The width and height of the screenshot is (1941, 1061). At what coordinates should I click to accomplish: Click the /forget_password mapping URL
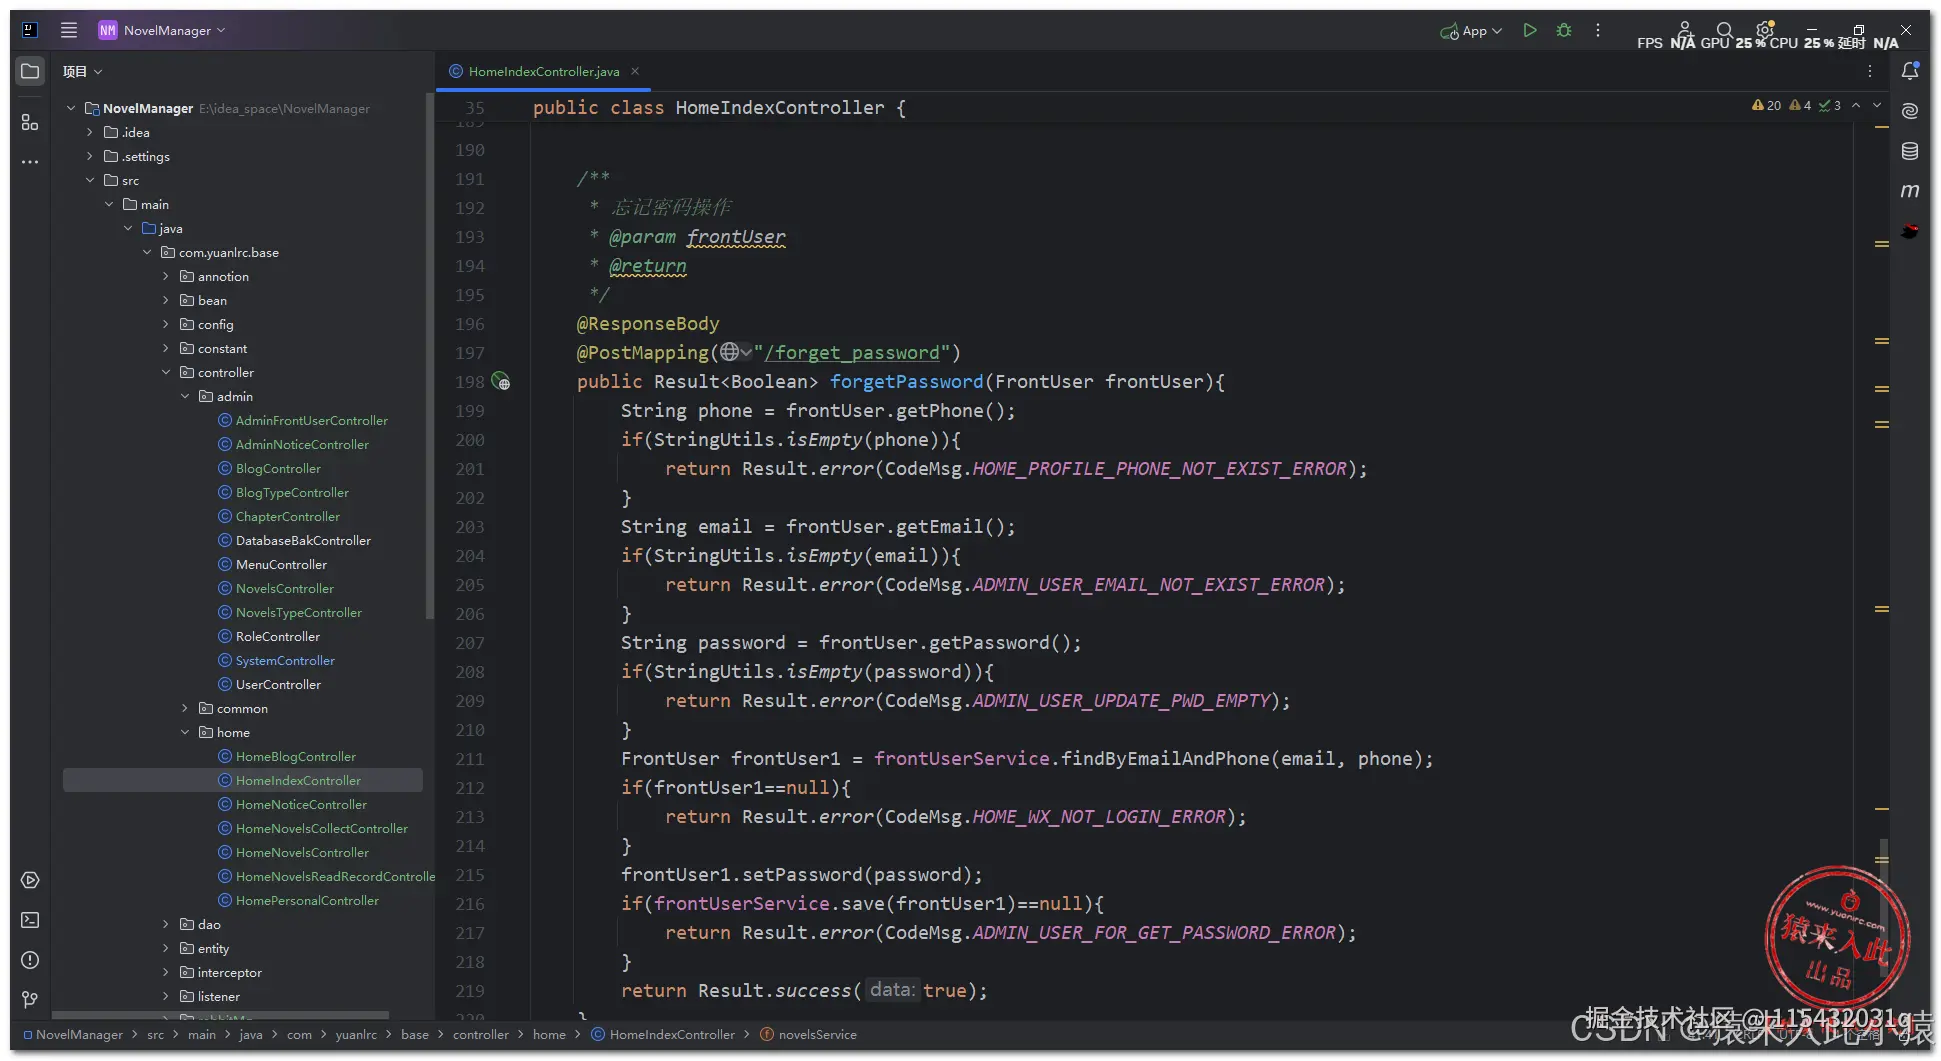pyautogui.click(x=851, y=352)
